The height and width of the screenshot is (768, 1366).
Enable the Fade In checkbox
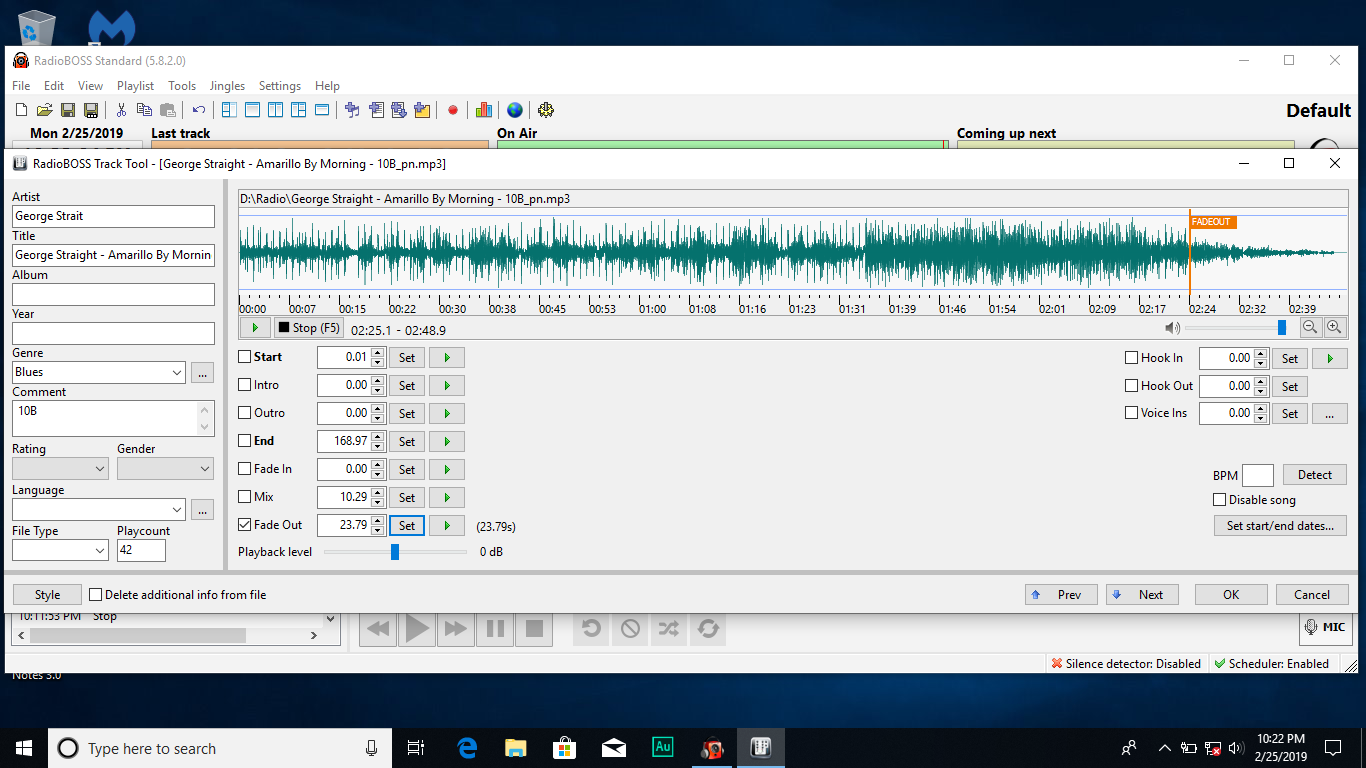pyautogui.click(x=245, y=469)
